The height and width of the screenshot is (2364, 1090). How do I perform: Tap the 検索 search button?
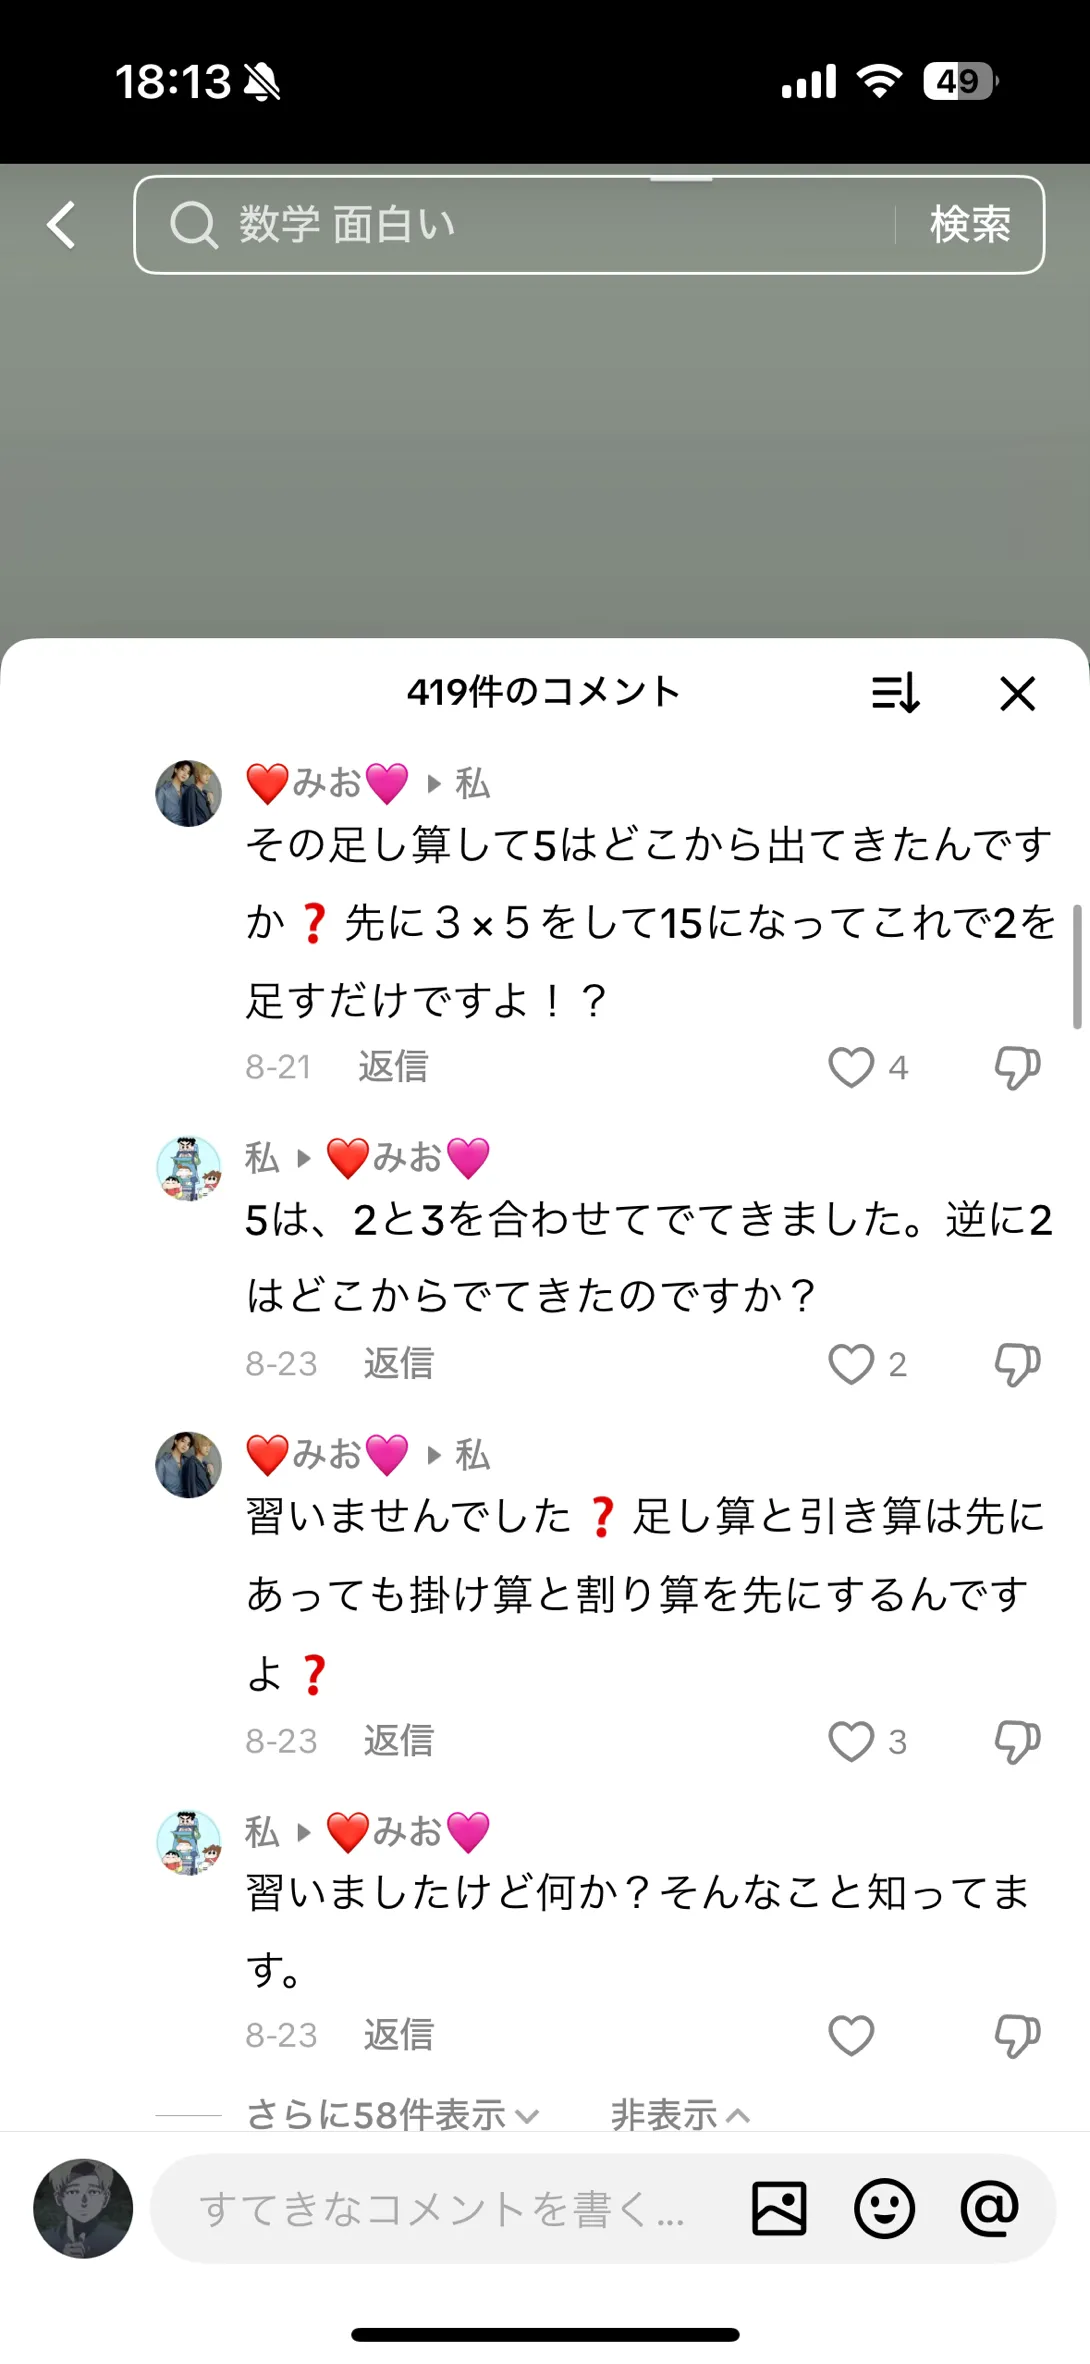970,224
